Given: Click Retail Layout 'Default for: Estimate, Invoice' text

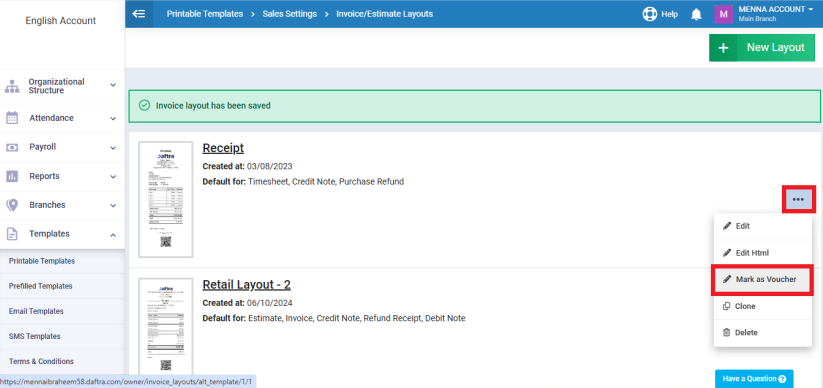Looking at the screenshot, I should [x=334, y=318].
